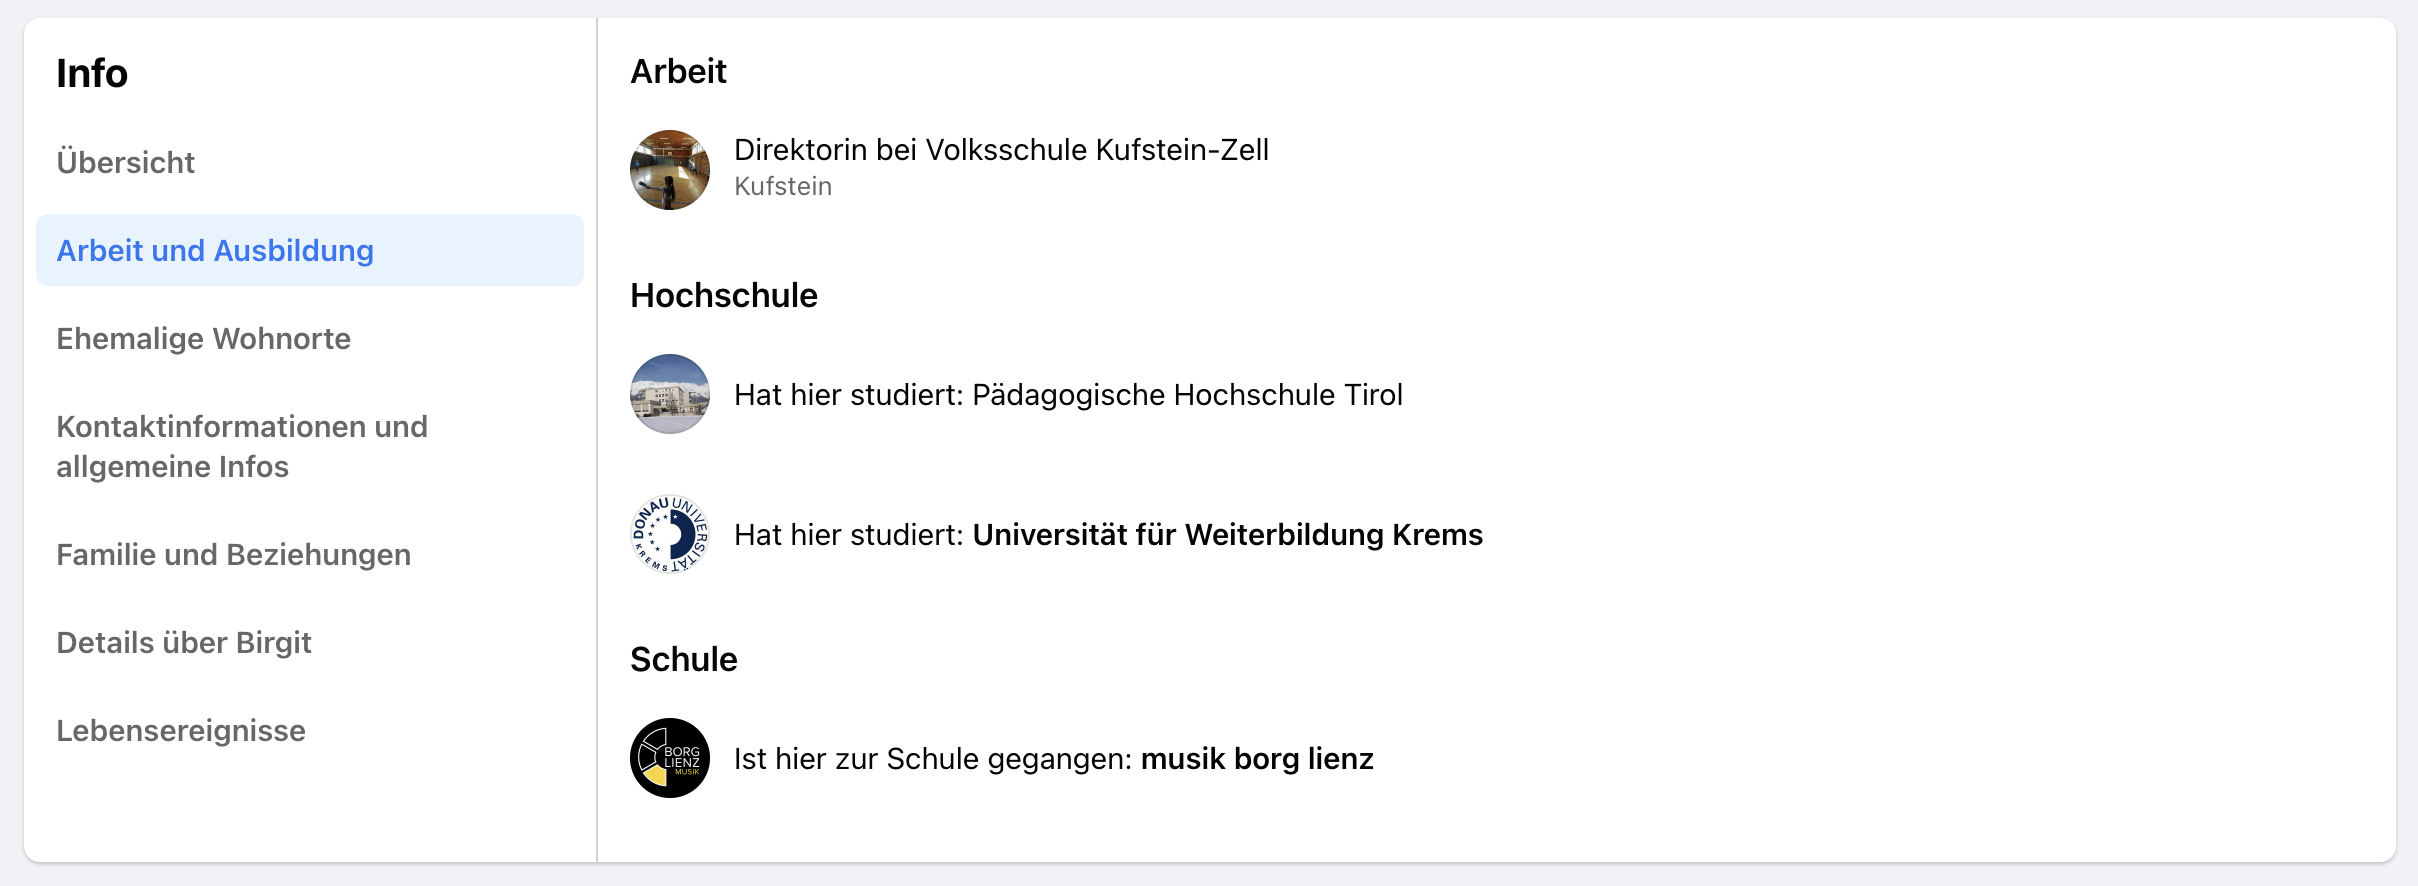Open the BORG Lienz Musik logo

click(x=670, y=758)
